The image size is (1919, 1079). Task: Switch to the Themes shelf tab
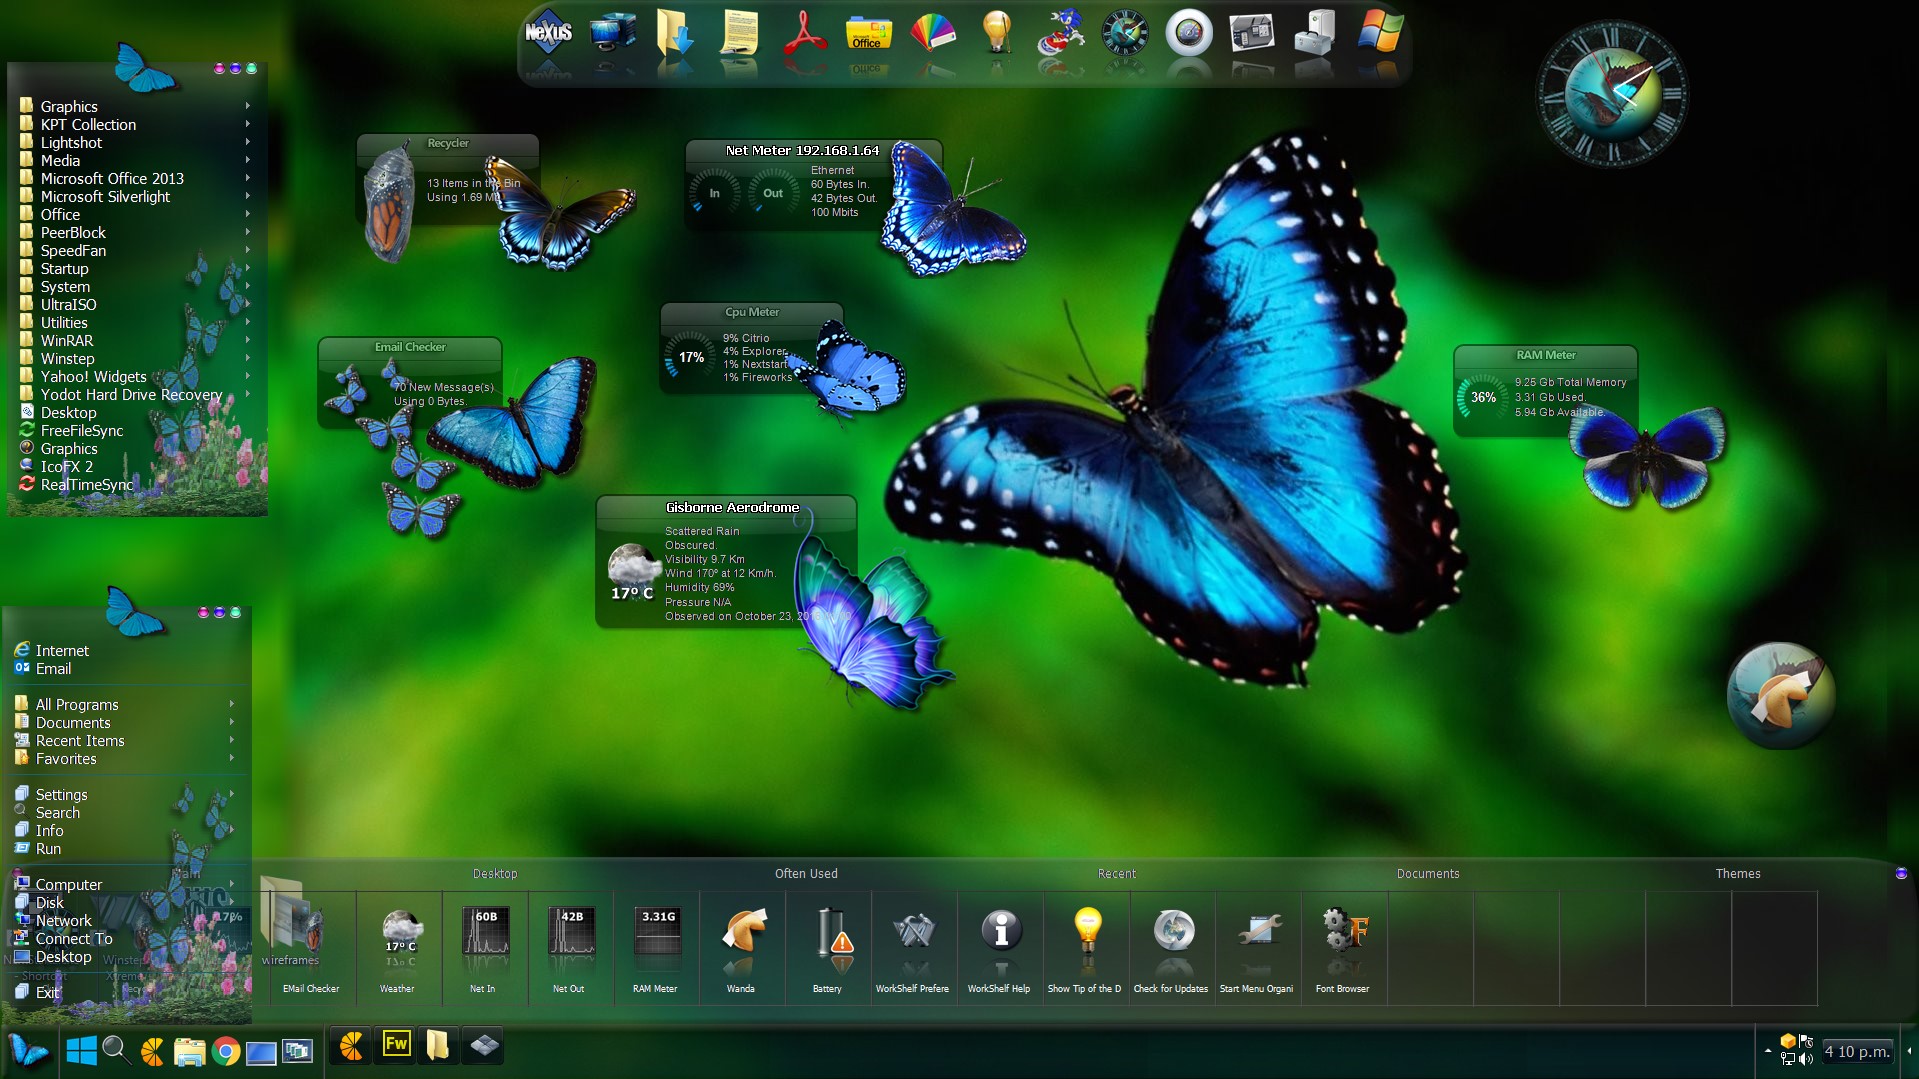(1737, 873)
